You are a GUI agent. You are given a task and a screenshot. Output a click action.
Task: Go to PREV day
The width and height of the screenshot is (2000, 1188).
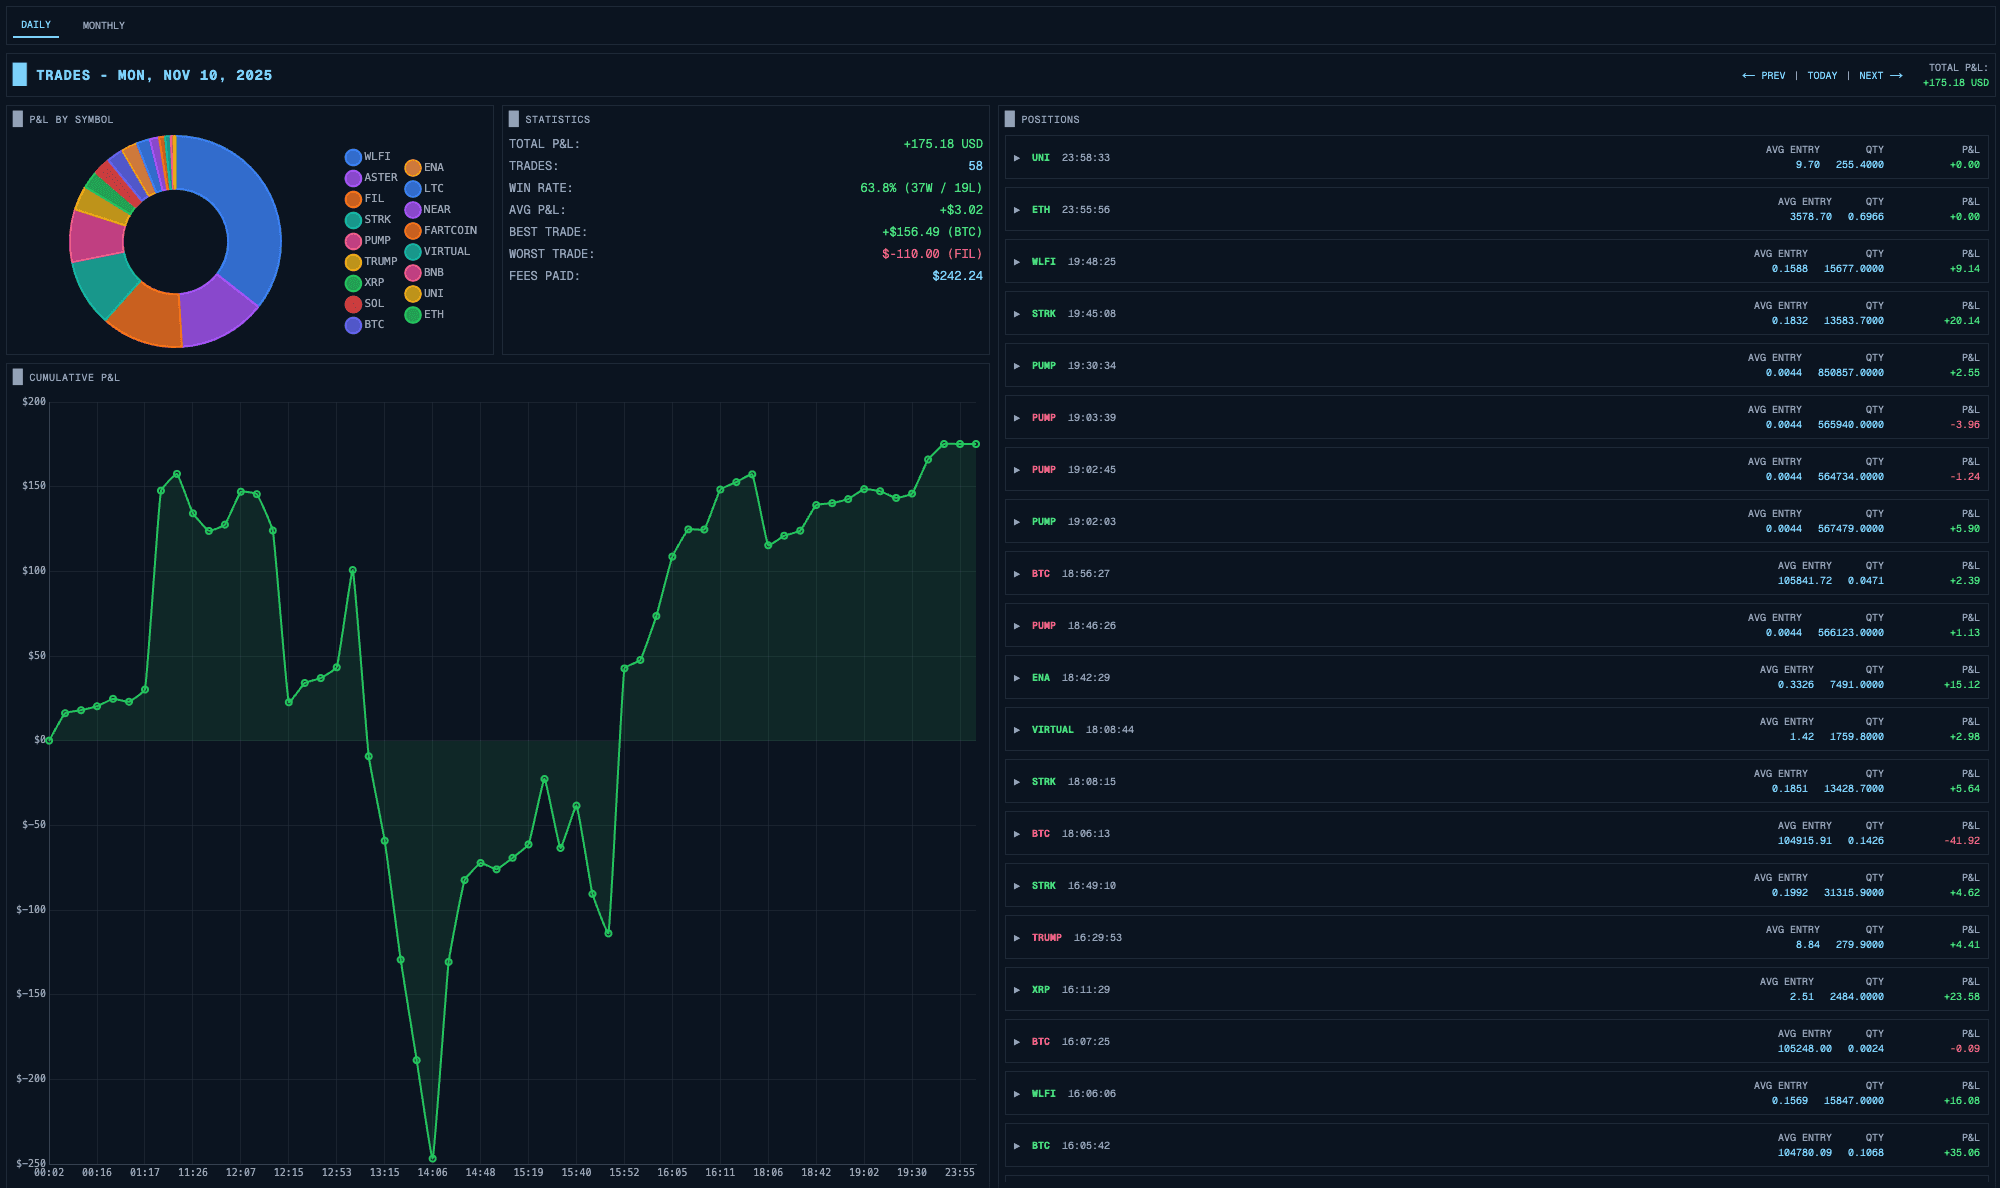point(1764,76)
